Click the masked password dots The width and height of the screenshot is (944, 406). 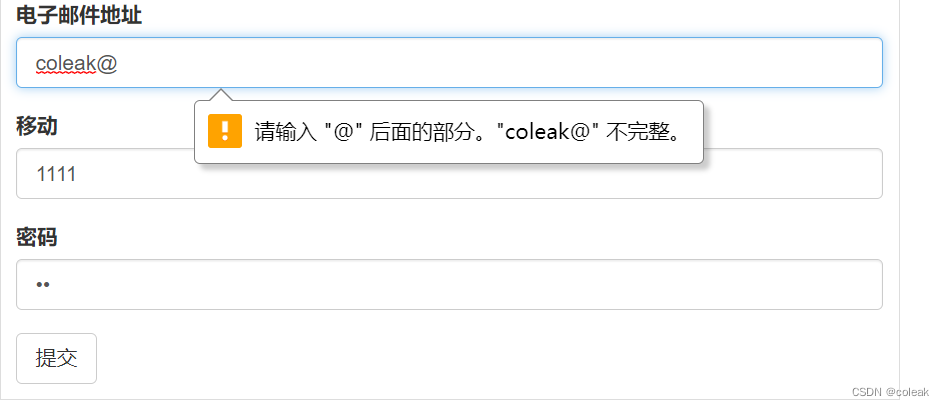pyautogui.click(x=43, y=285)
